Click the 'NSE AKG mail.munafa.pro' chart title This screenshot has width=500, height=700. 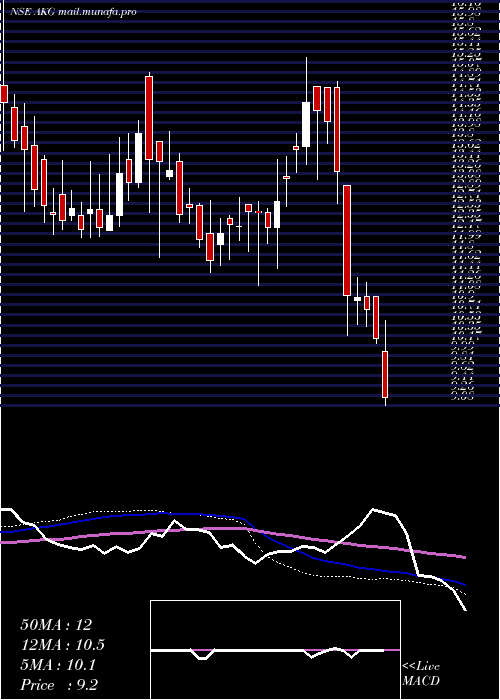click(x=72, y=12)
